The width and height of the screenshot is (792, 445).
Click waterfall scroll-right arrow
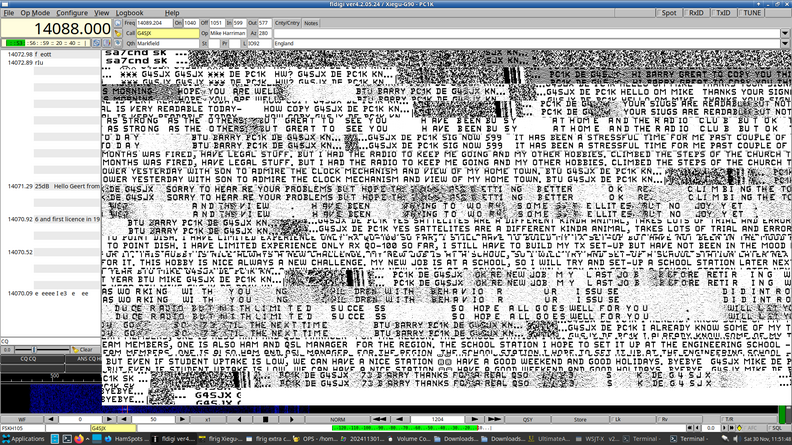pos(291,419)
